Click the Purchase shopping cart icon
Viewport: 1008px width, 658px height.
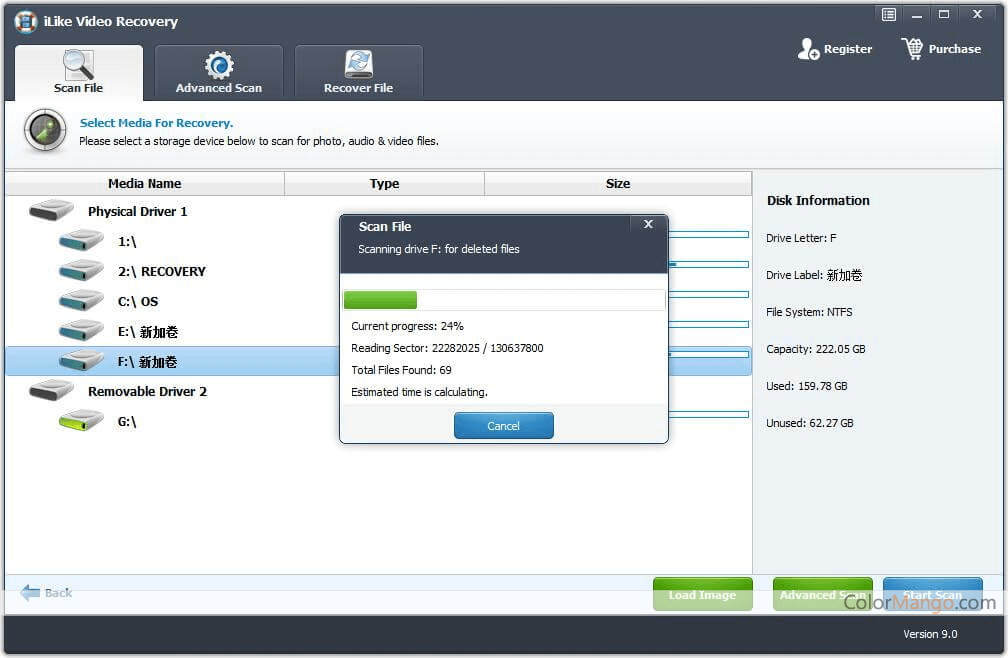pyautogui.click(x=912, y=48)
